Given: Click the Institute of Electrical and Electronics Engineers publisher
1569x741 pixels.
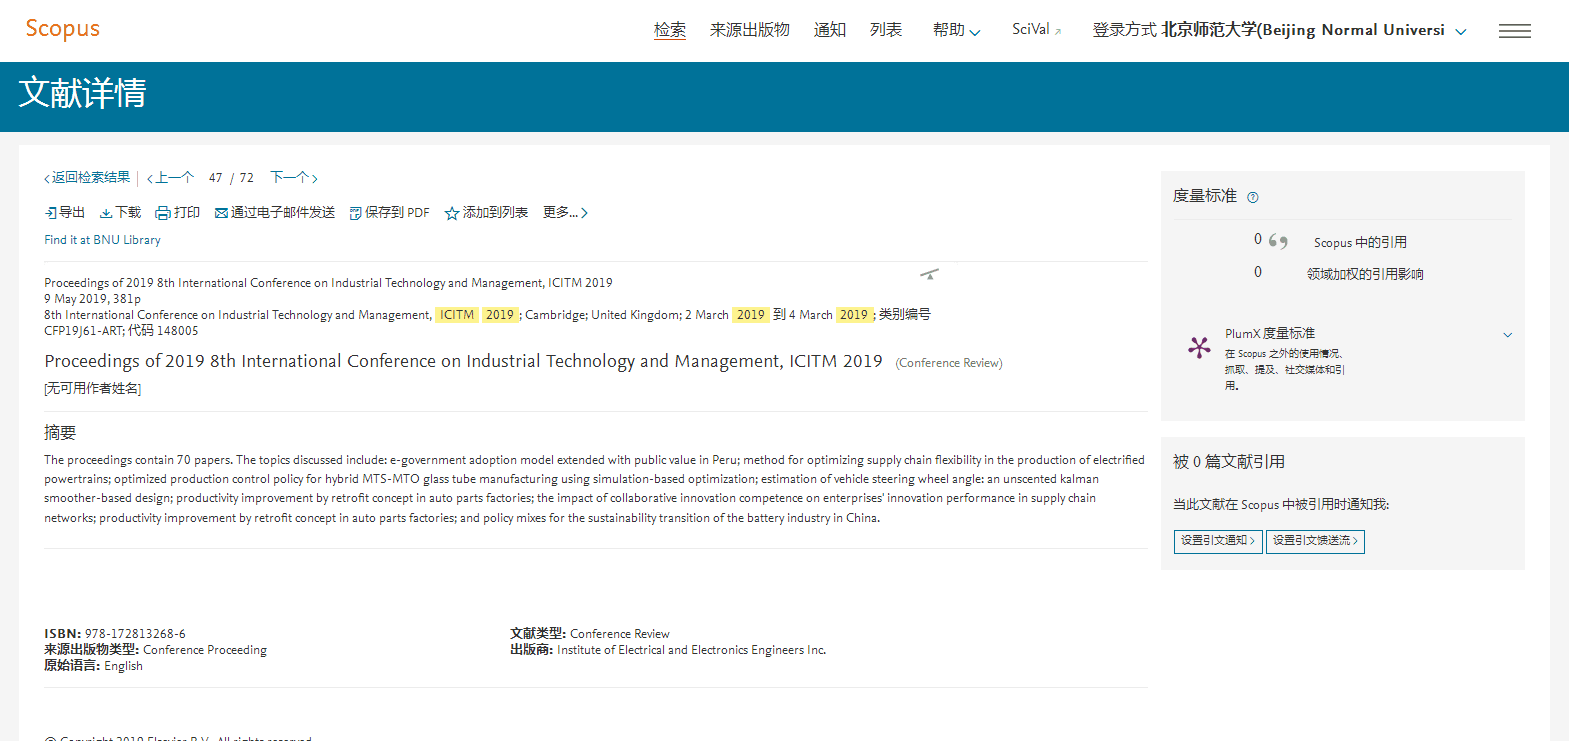Looking at the screenshot, I should 691,650.
